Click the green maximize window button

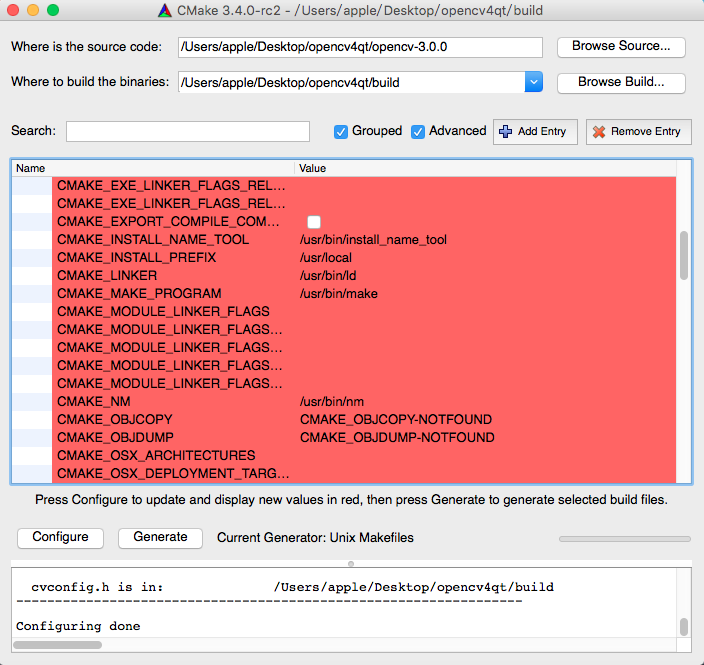pyautogui.click(x=53, y=10)
